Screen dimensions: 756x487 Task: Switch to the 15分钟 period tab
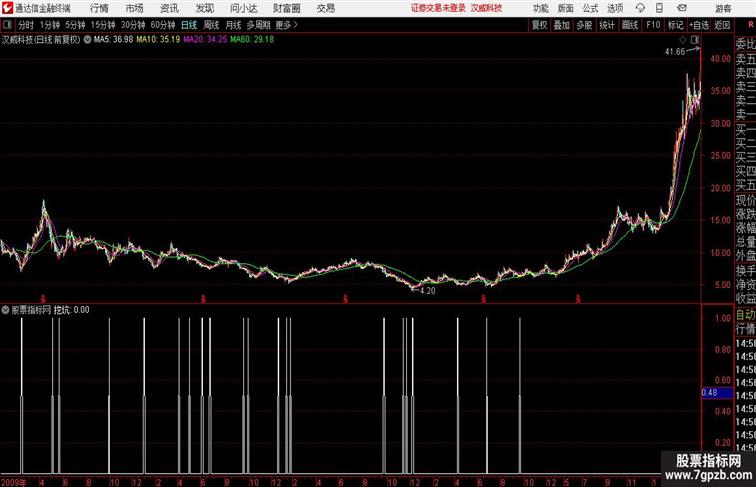point(103,25)
